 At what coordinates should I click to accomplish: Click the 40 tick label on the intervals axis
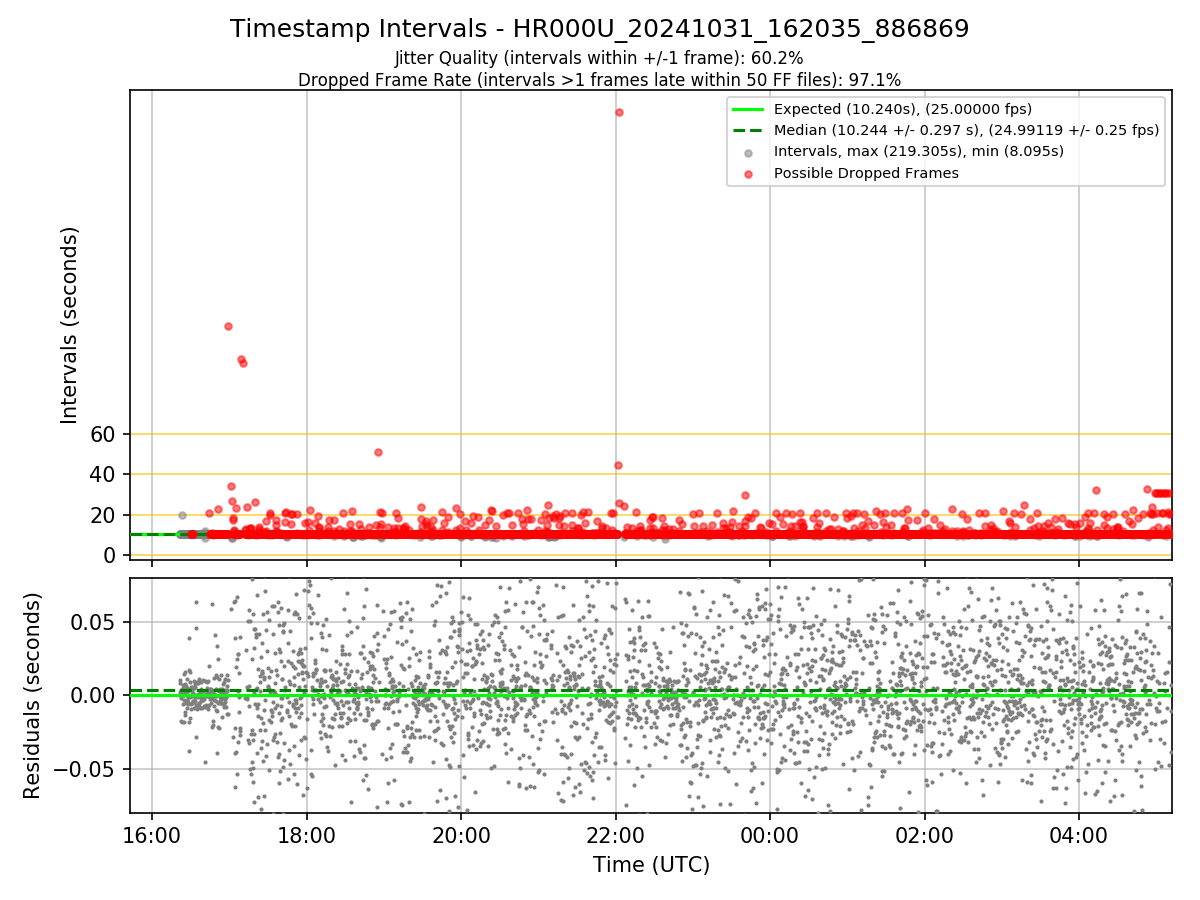tap(105, 474)
